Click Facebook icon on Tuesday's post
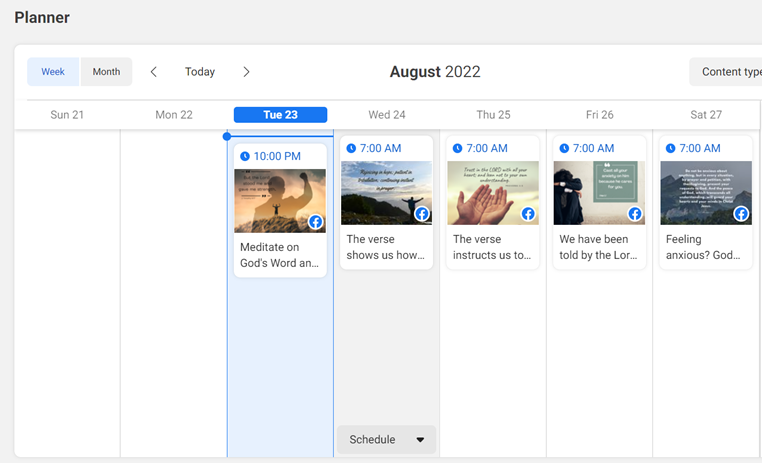The height and width of the screenshot is (463, 762). click(315, 222)
